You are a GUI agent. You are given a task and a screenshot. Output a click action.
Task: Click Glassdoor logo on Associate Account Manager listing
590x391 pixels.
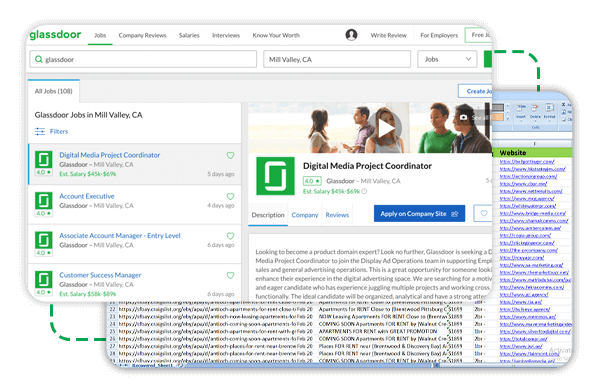[44, 240]
